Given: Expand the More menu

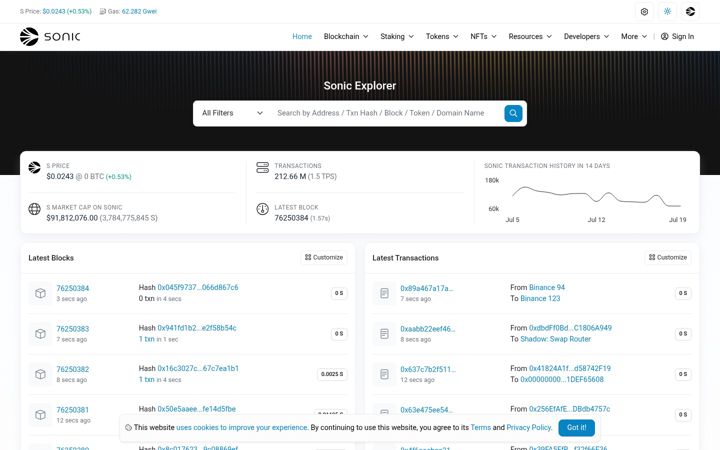Looking at the screenshot, I should (634, 36).
